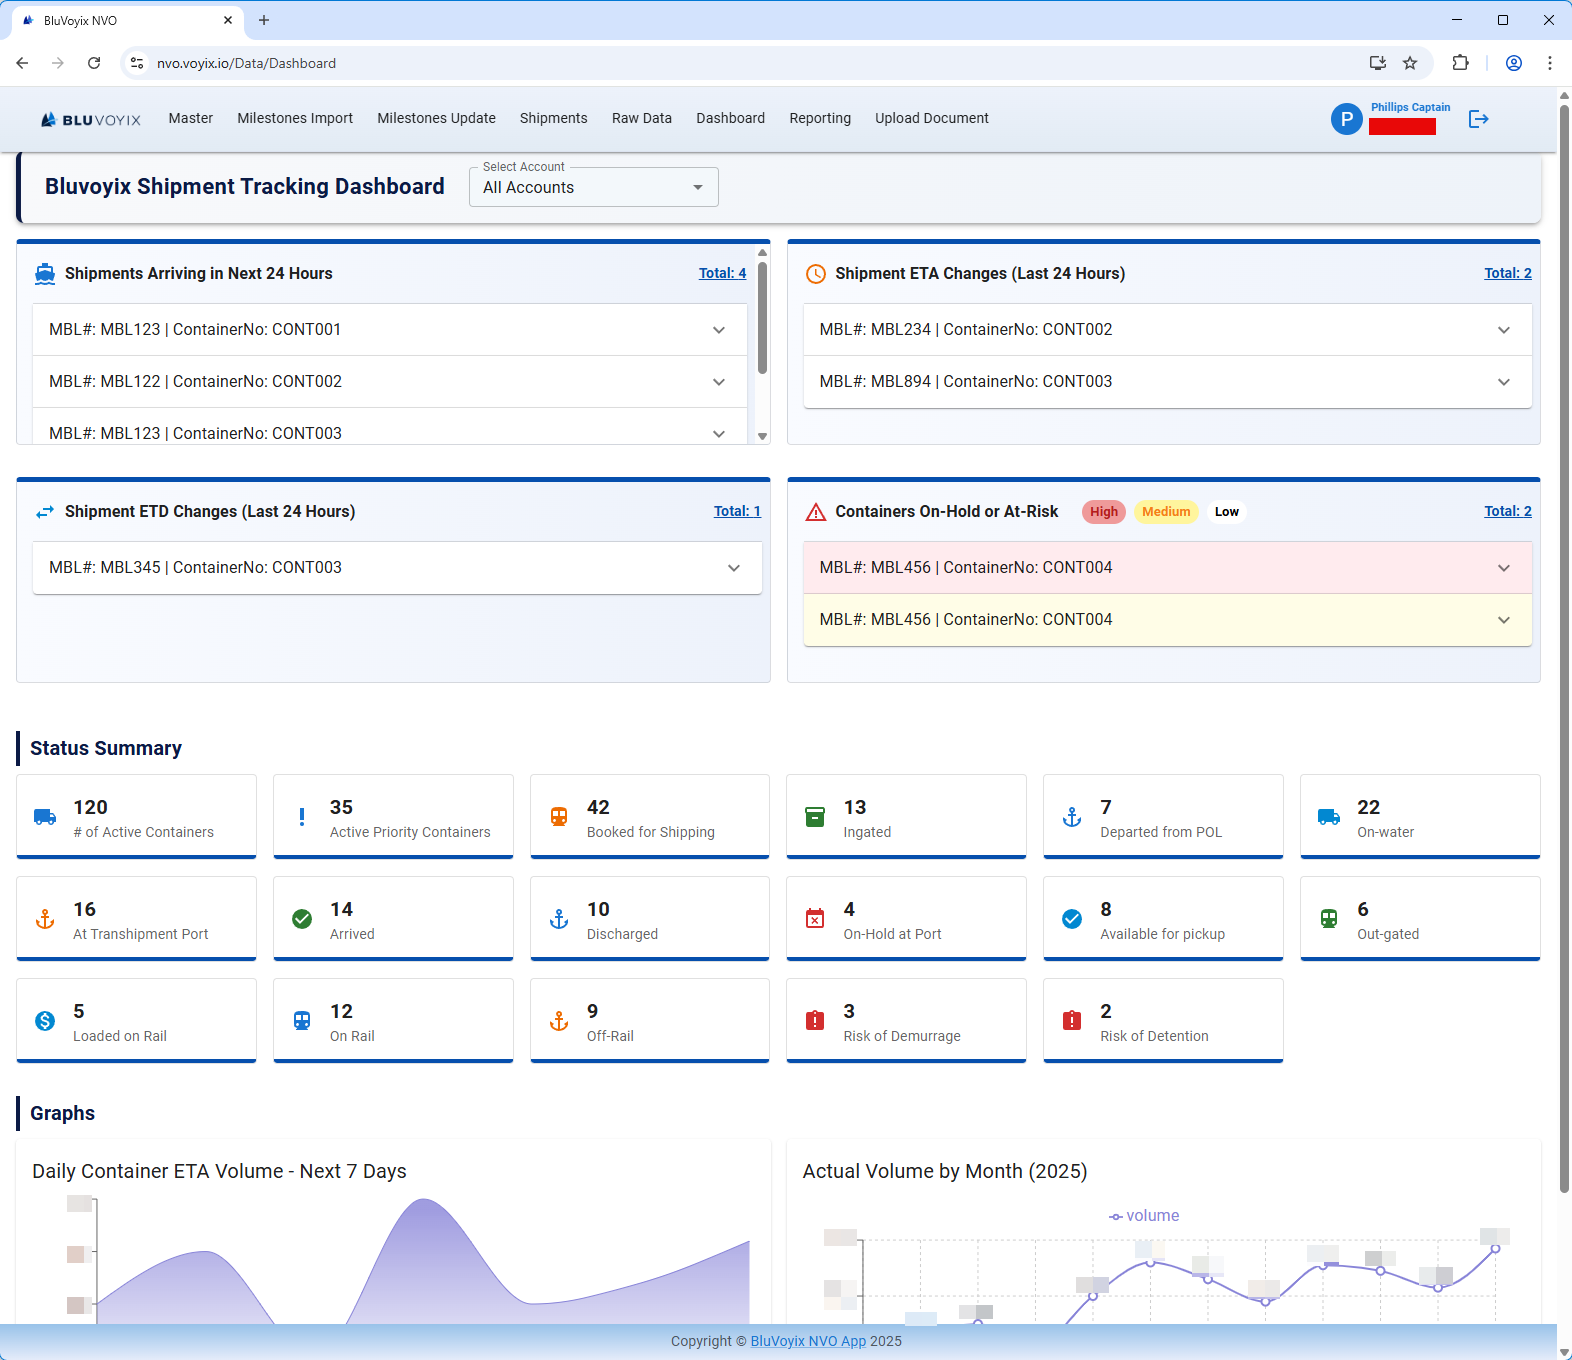This screenshot has width=1572, height=1360.
Task: Click the Arriving shipments panel scrollbar
Action: 762,320
